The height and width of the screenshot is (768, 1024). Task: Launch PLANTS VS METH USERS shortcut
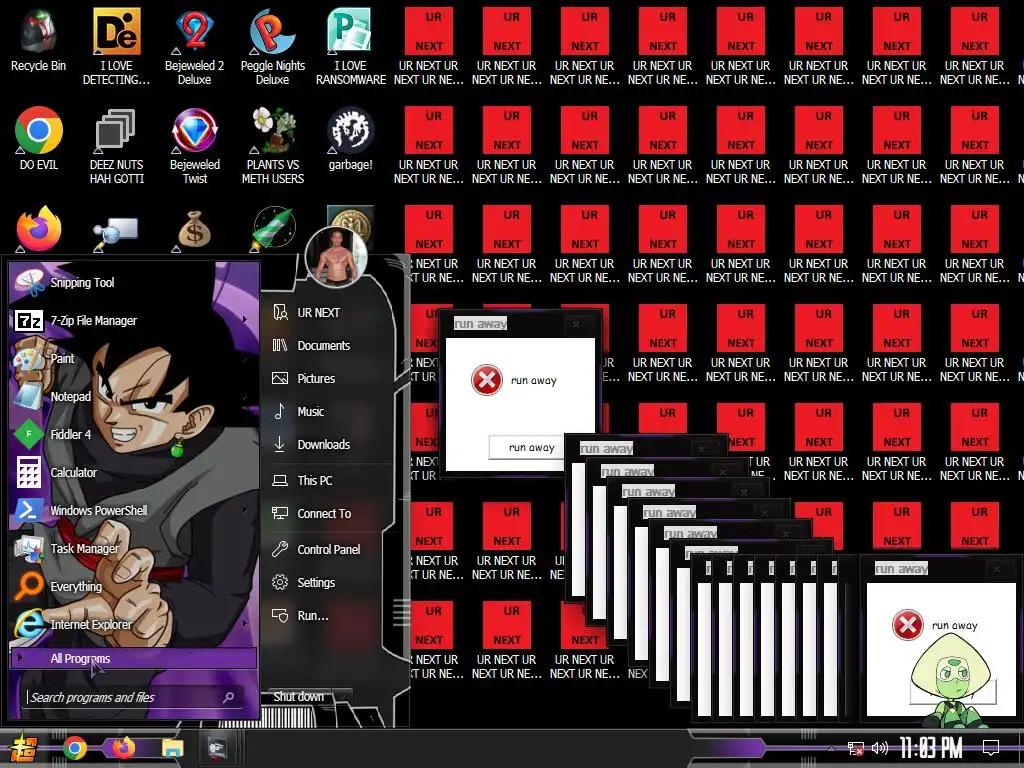272,146
